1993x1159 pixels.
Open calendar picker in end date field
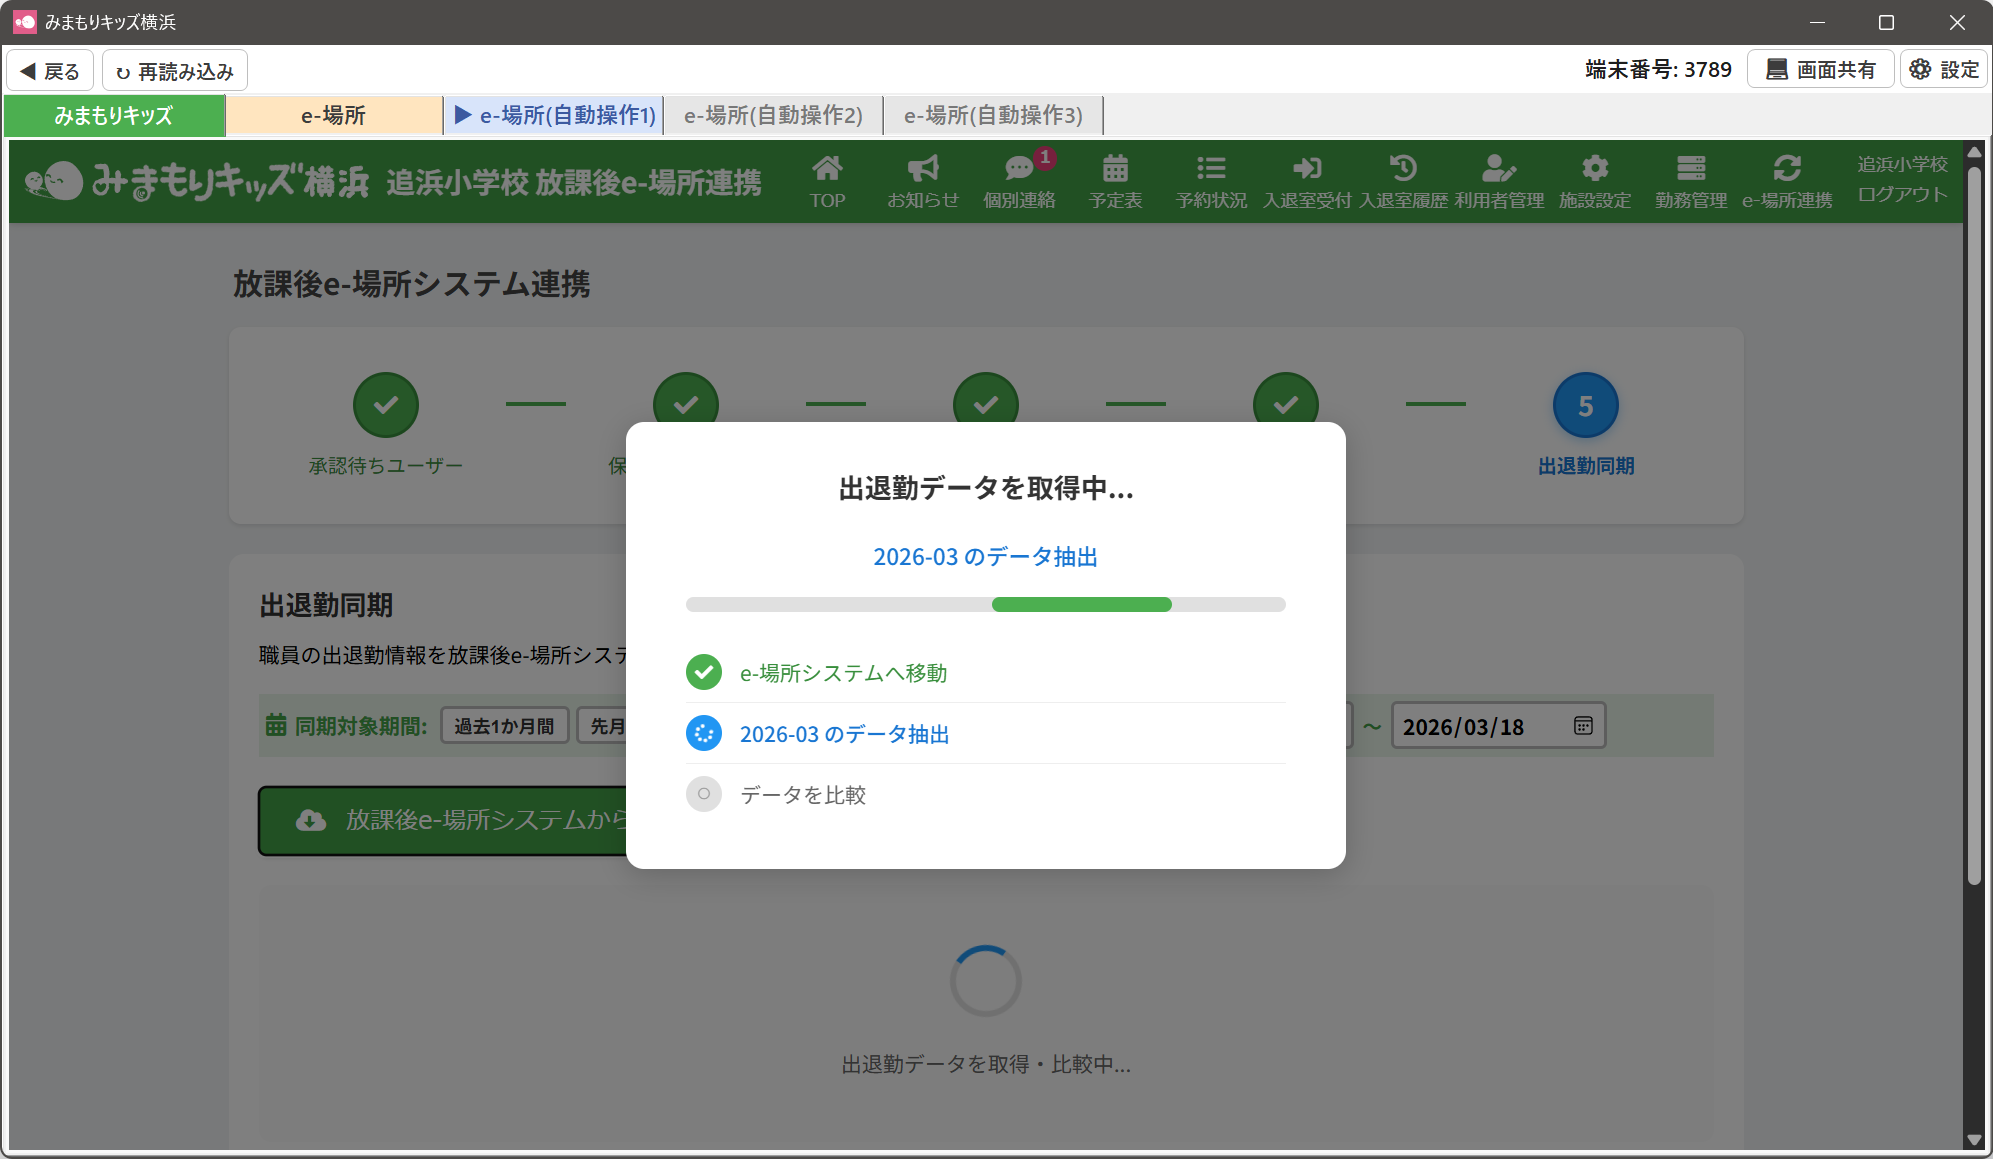click(x=1583, y=726)
